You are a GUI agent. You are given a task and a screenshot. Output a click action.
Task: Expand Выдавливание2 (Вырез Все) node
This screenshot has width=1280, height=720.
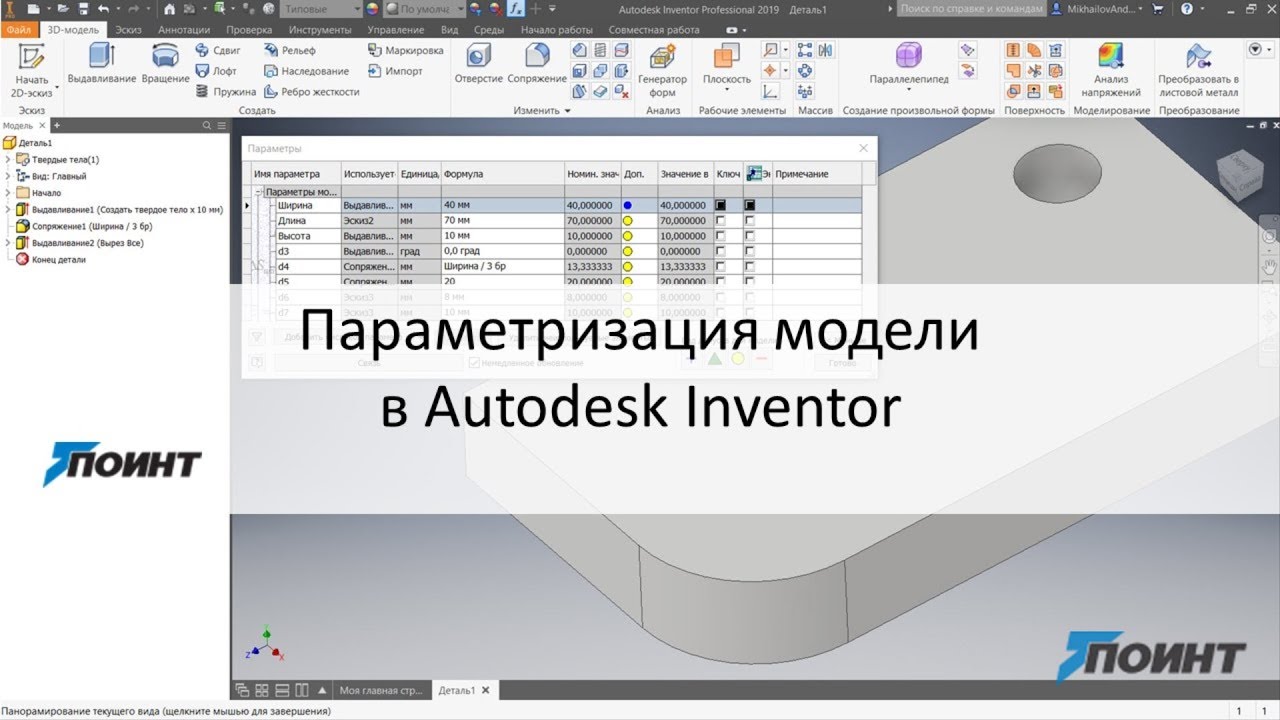8,243
